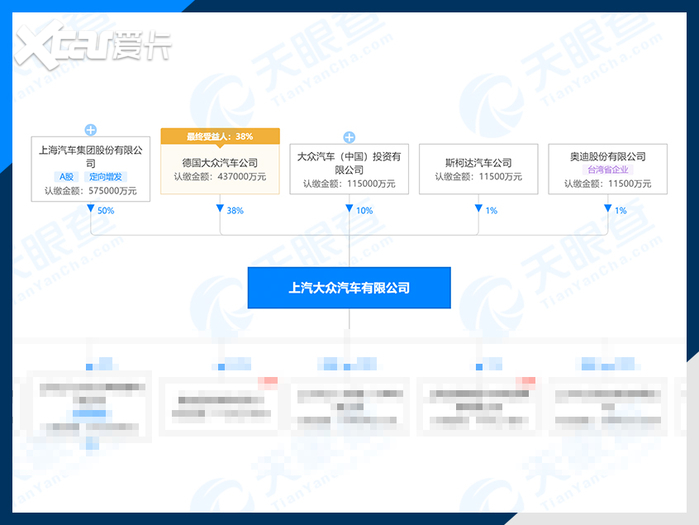Click 认缴金额: 437000万元 text
This screenshot has width=699, height=525.
click(x=220, y=177)
